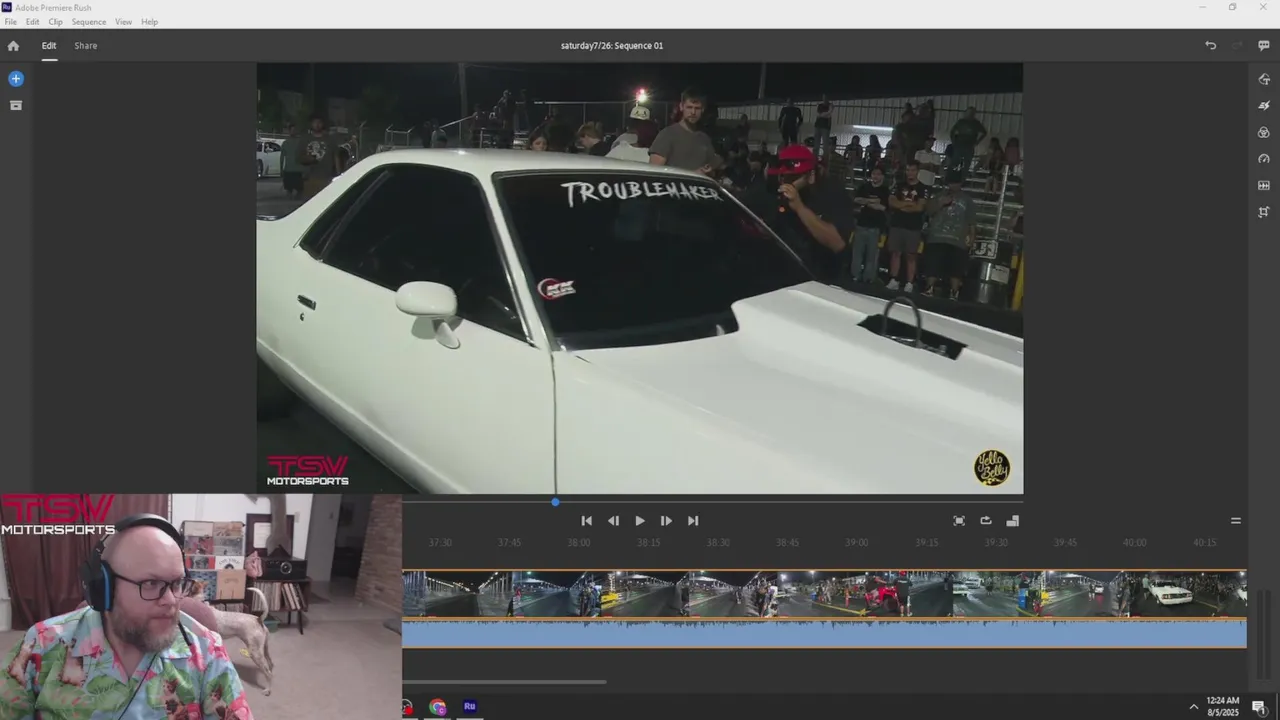Image resolution: width=1280 pixels, height=720 pixels.
Task: Open the Audio panel
Action: tap(1264, 186)
